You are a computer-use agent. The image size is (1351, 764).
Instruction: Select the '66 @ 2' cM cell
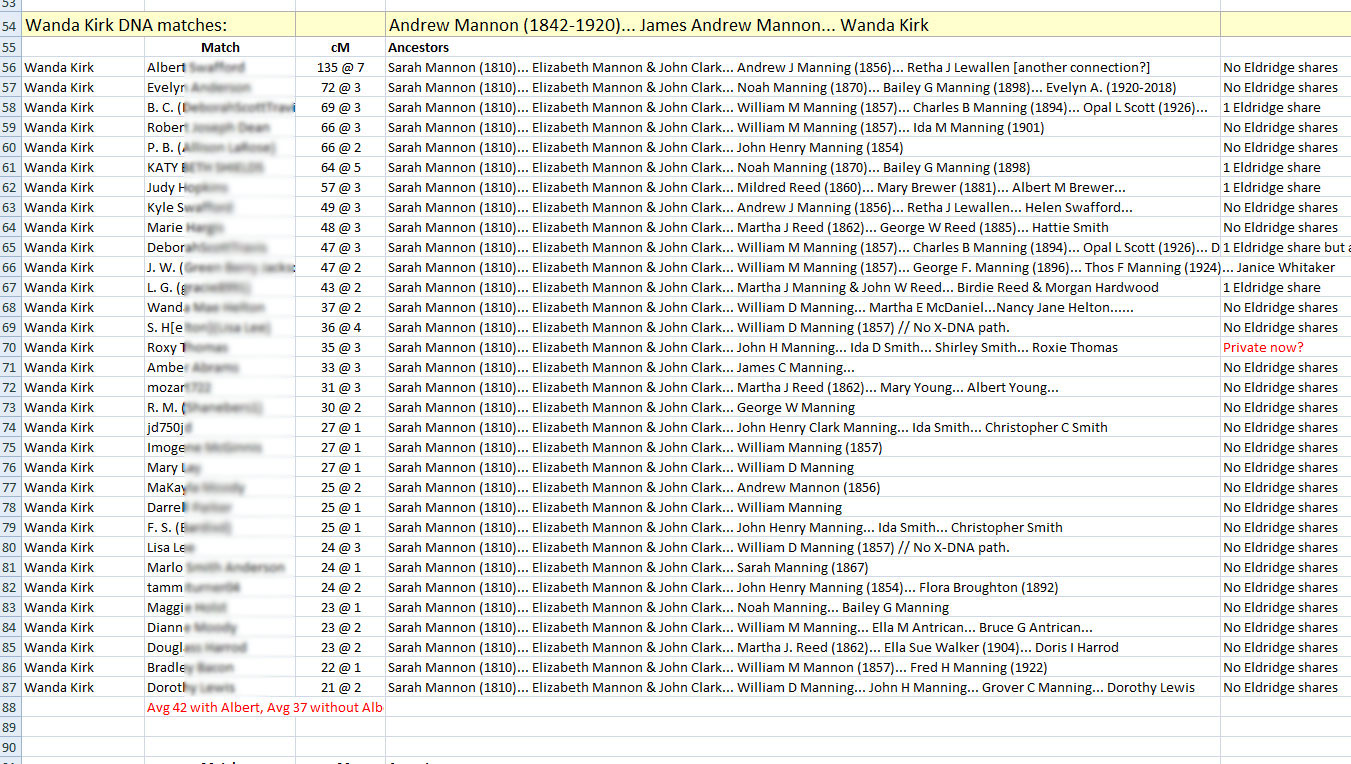(x=340, y=147)
